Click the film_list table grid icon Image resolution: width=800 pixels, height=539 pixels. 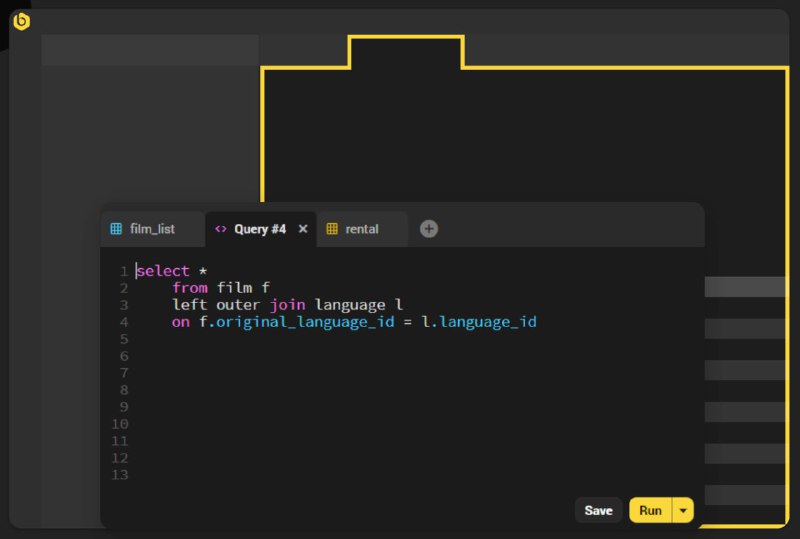coord(116,229)
